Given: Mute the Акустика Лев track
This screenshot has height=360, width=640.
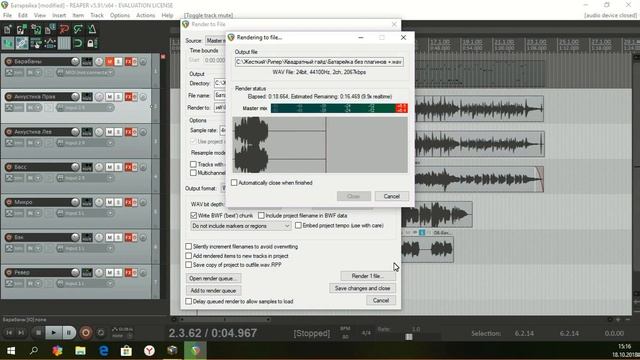Looking at the screenshot, I should pos(109,132).
